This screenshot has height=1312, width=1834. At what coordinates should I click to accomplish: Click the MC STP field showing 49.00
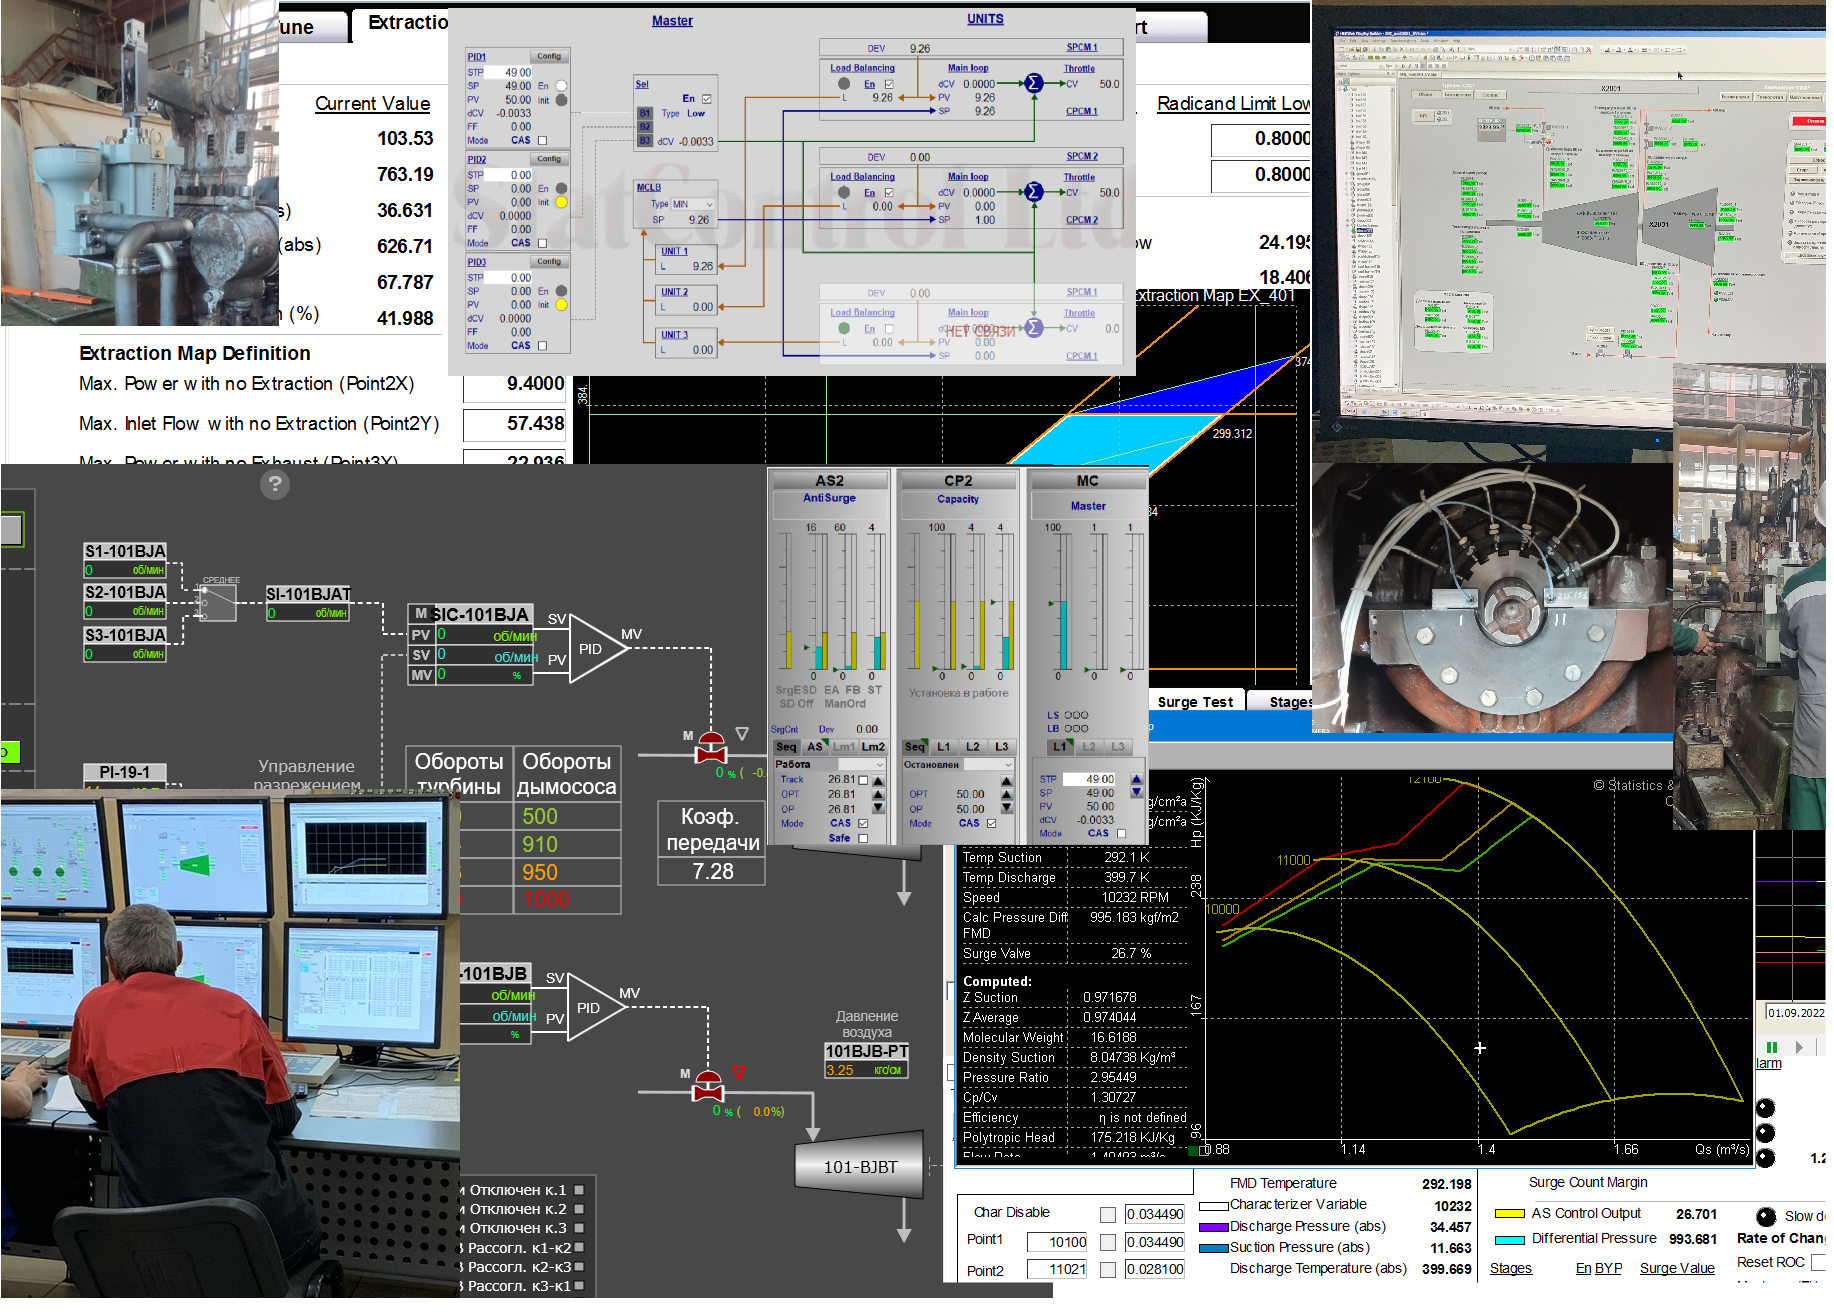pyautogui.click(x=1088, y=779)
